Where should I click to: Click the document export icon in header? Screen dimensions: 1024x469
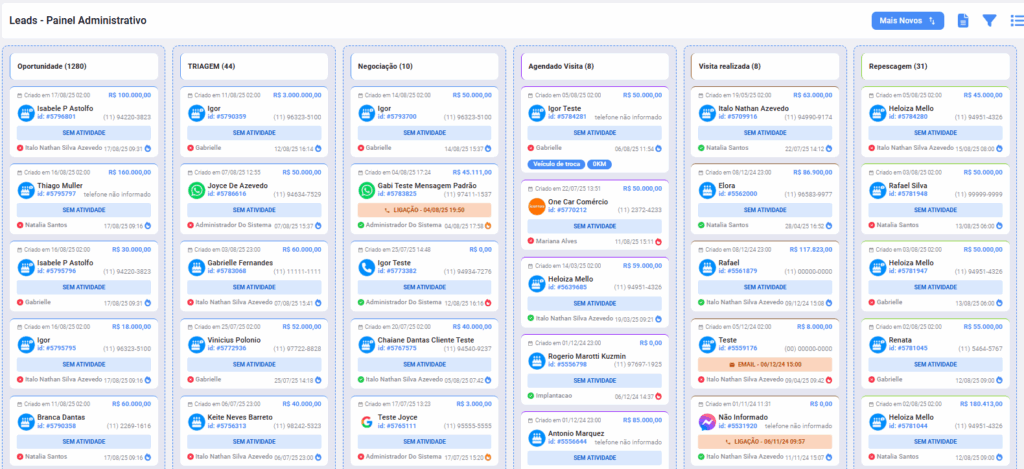point(963,21)
